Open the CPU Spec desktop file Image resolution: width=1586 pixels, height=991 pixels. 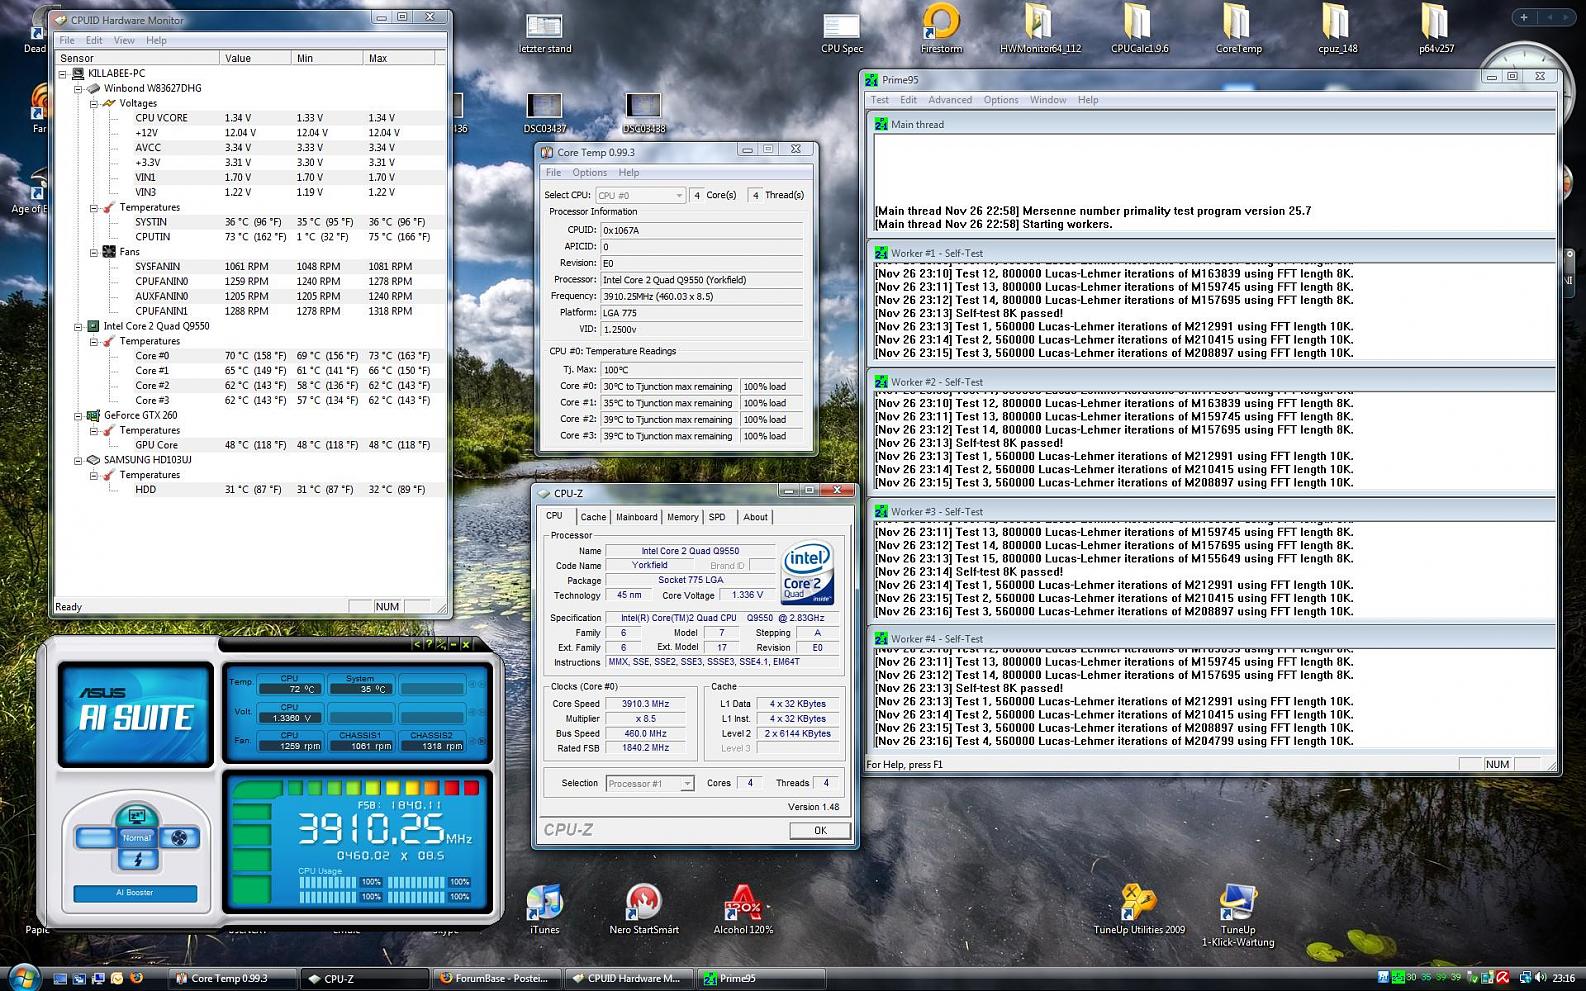pos(842,31)
